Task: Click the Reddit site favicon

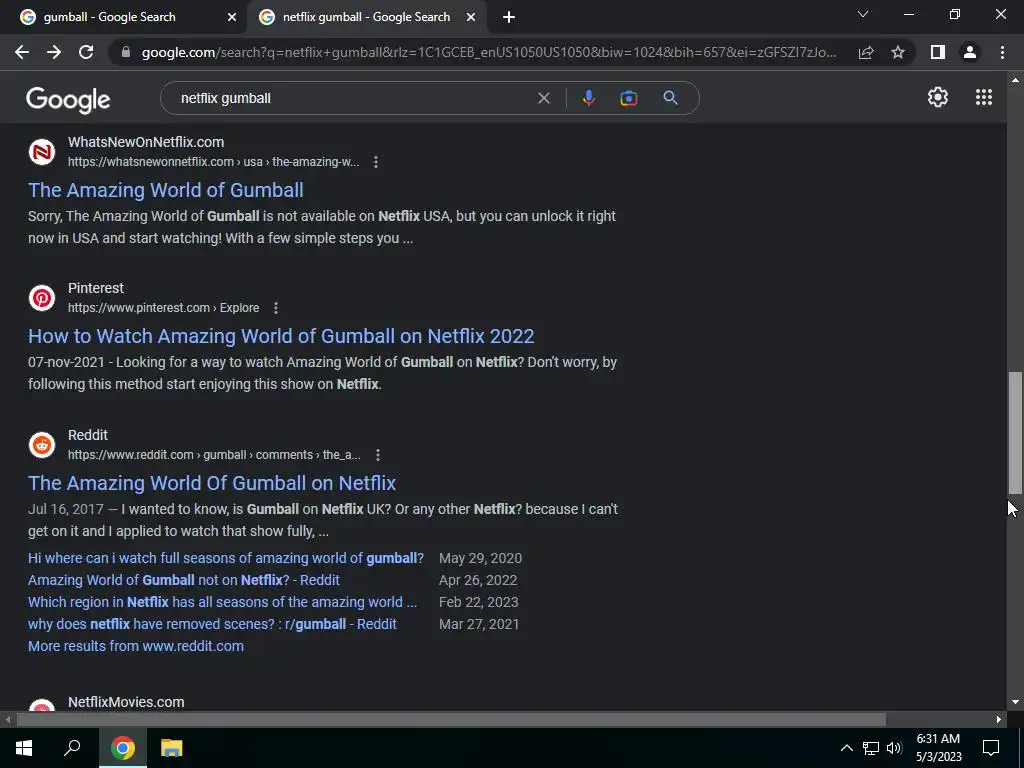Action: [42, 445]
